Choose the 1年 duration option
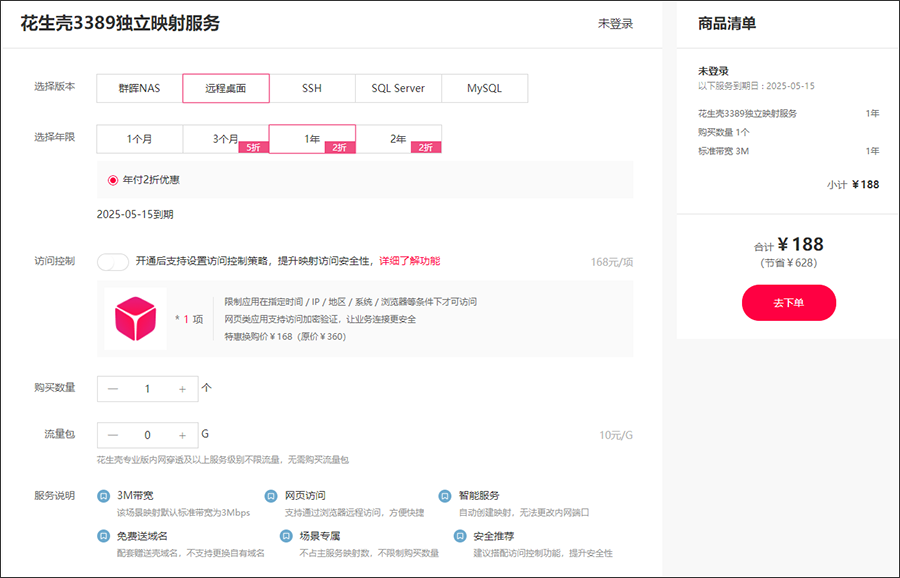The image size is (900, 578). click(312, 139)
